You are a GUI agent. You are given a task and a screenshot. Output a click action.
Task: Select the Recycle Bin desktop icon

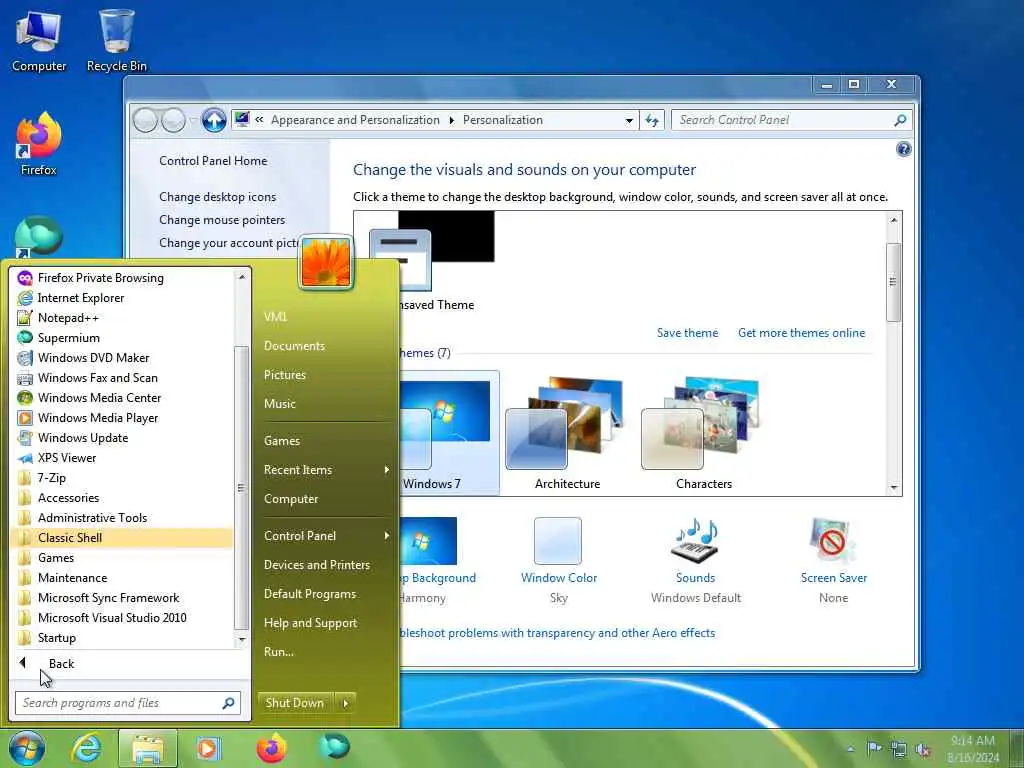[116, 41]
